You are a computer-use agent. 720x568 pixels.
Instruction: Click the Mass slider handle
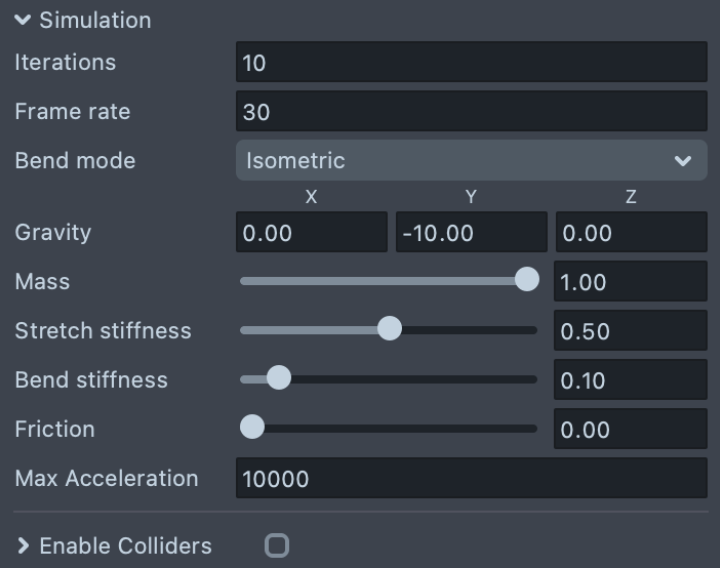point(527,280)
